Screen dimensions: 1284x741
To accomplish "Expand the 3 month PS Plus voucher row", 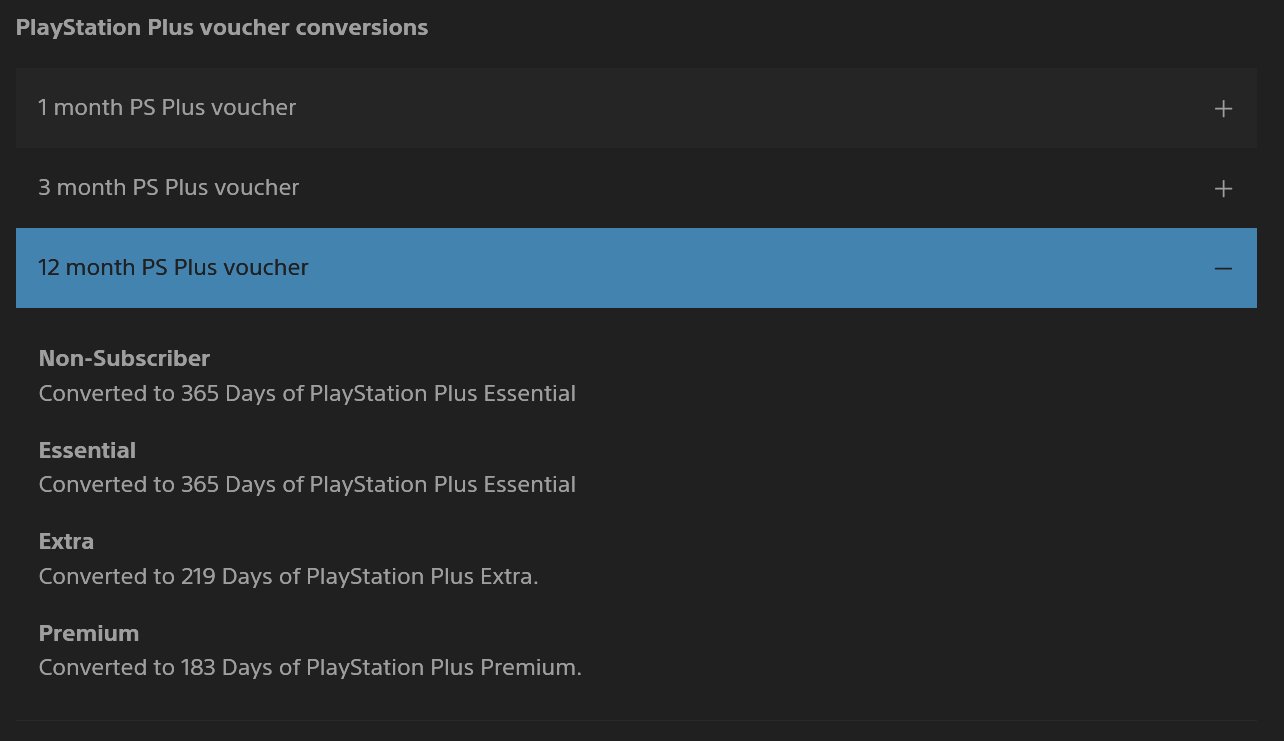I will point(636,188).
